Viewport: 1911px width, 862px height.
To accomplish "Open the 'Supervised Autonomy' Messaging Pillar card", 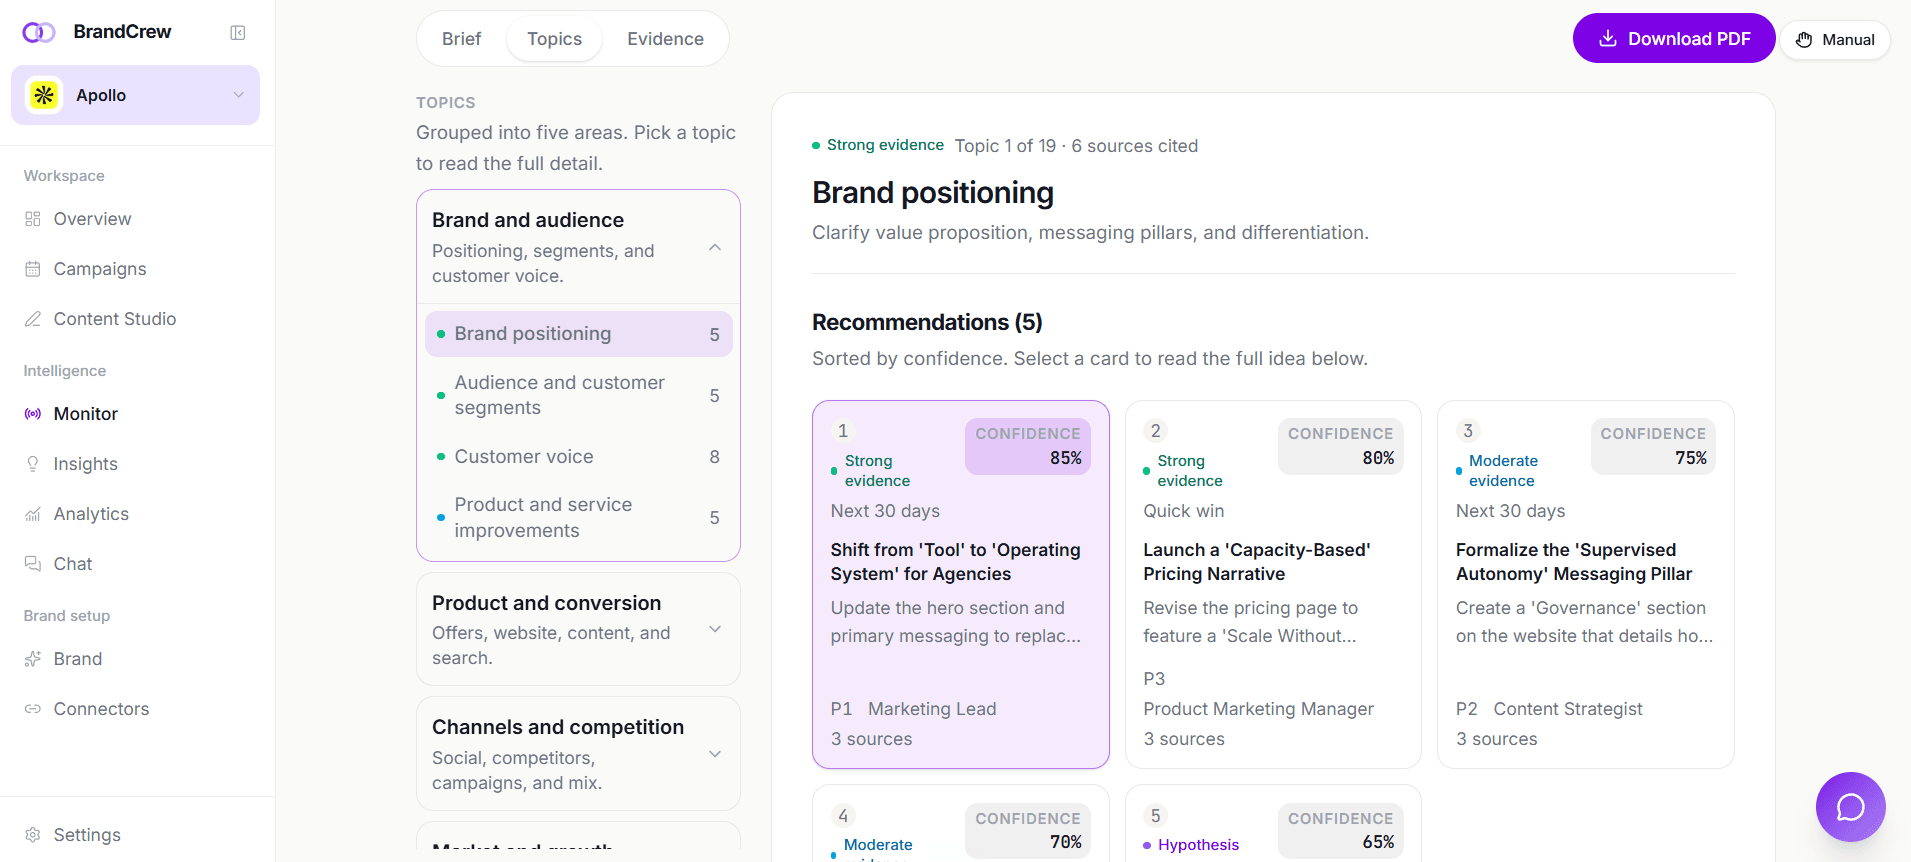I will pyautogui.click(x=1585, y=585).
